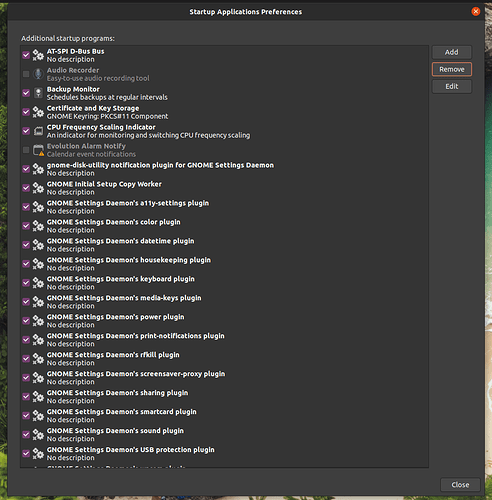
Task: Select "GNOME Settings Daemon's rfkill plugin" row
Action: pos(224,359)
